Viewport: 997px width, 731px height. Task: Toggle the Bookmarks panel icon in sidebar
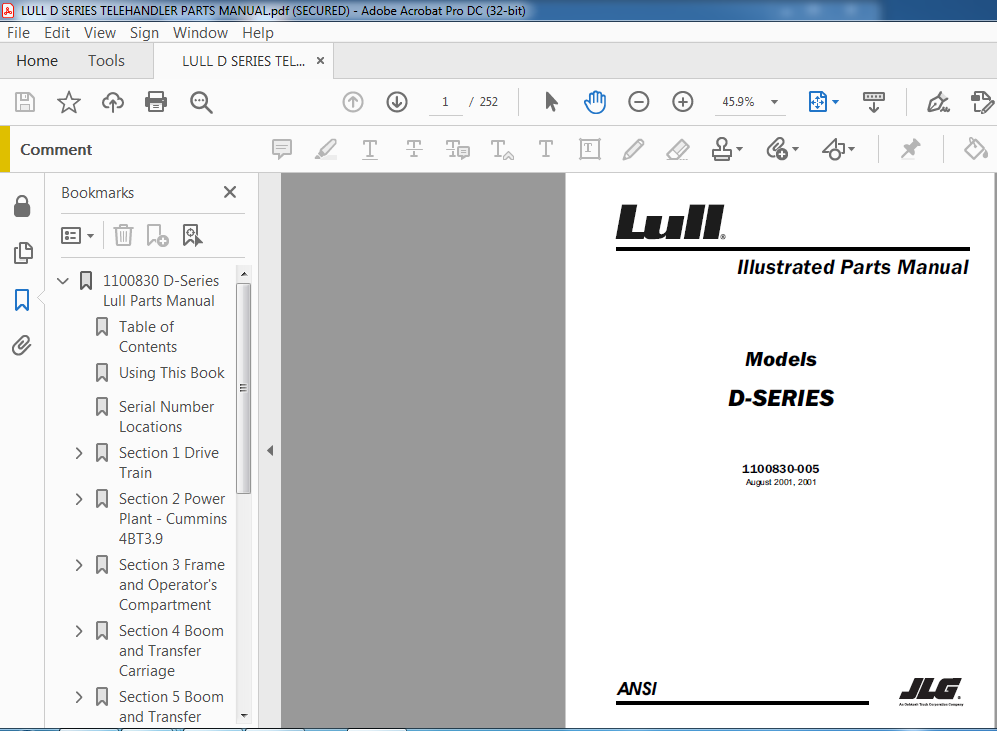click(x=22, y=299)
